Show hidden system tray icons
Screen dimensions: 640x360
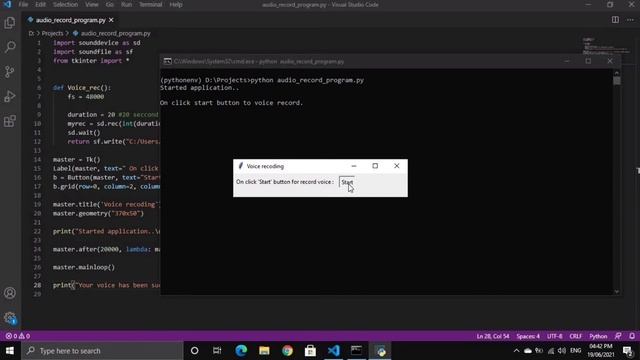(516, 351)
